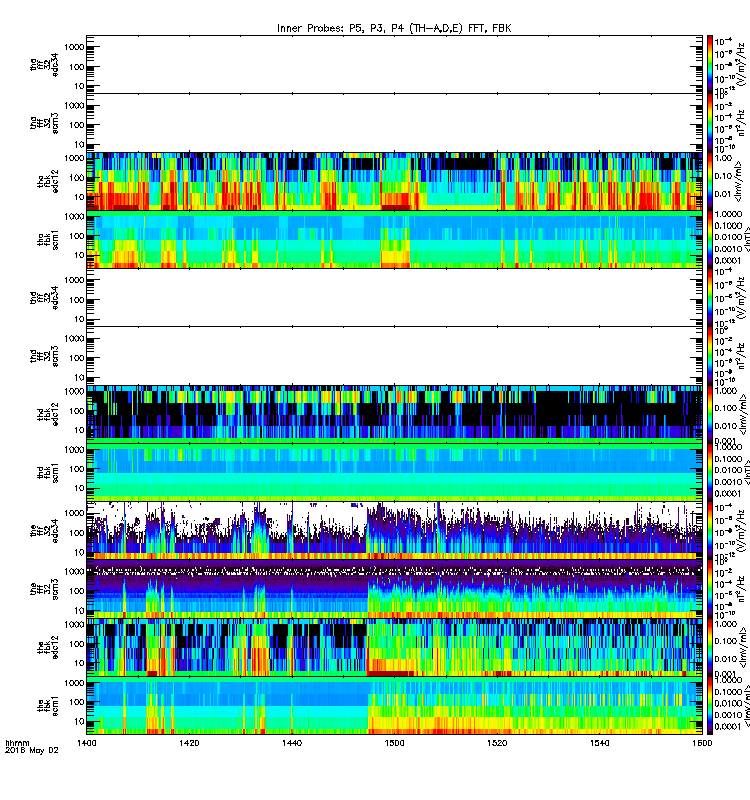Select the 1420 time axis label
The image size is (750, 800).
click(189, 743)
